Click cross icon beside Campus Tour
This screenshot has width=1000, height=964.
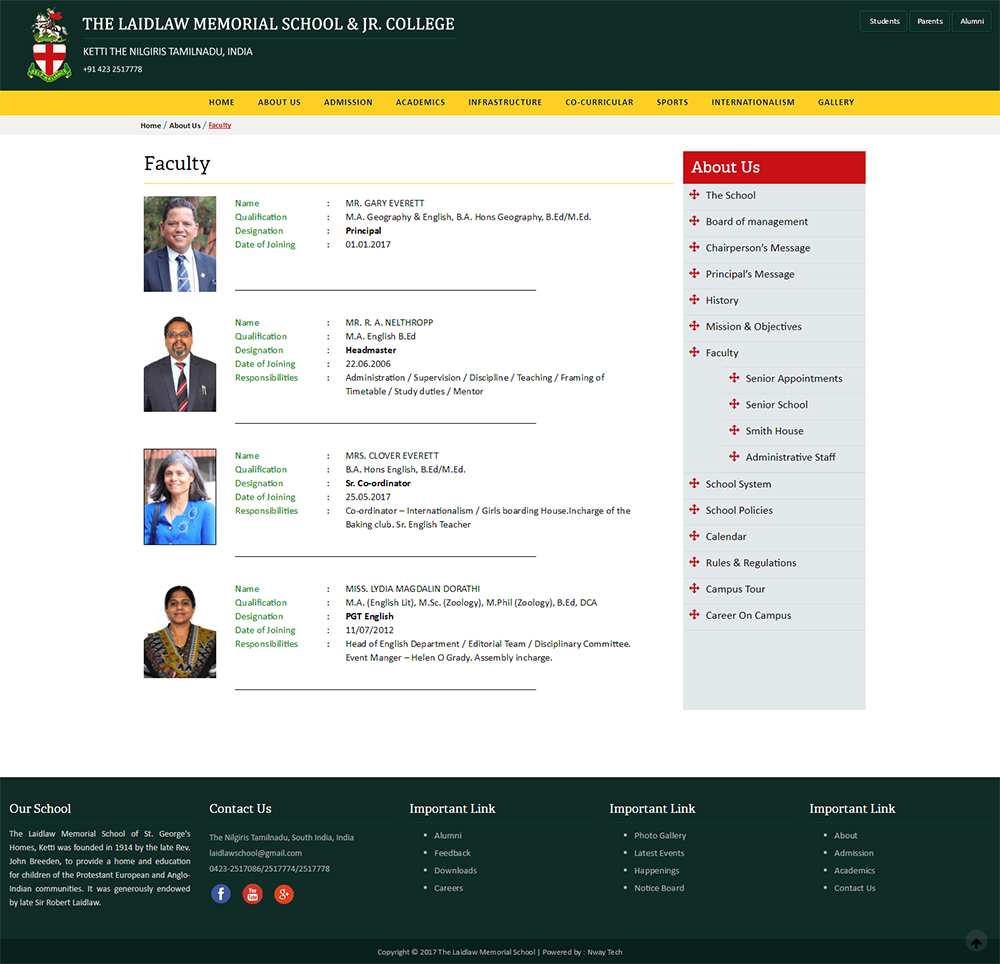point(694,589)
